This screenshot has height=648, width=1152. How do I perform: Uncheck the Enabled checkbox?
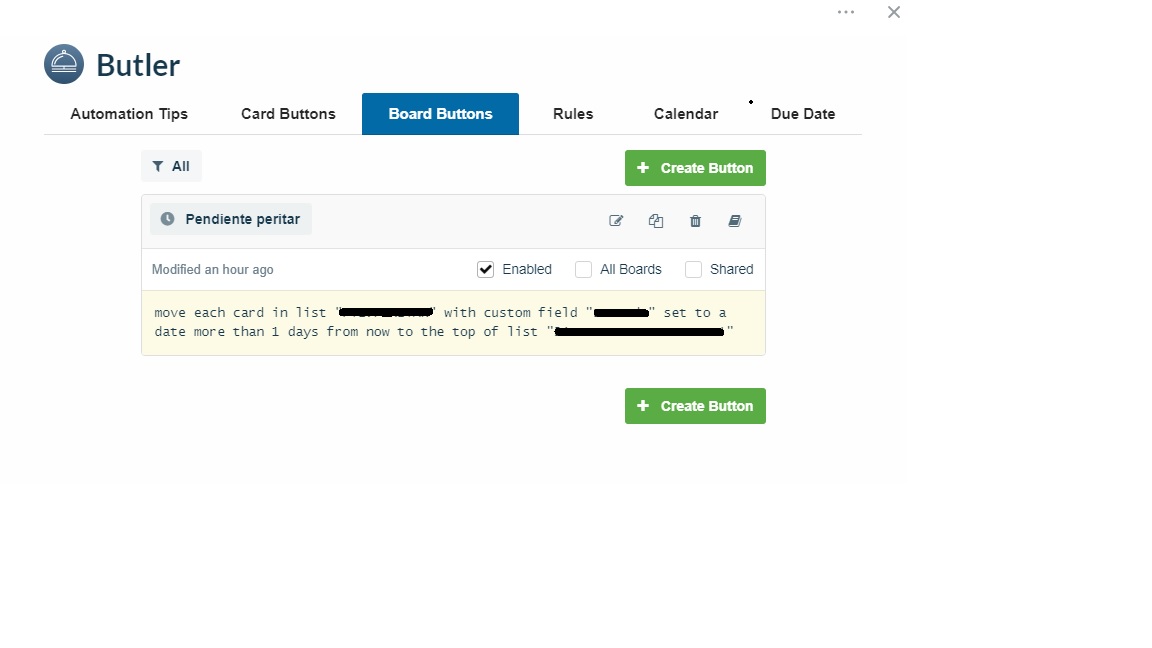point(486,270)
